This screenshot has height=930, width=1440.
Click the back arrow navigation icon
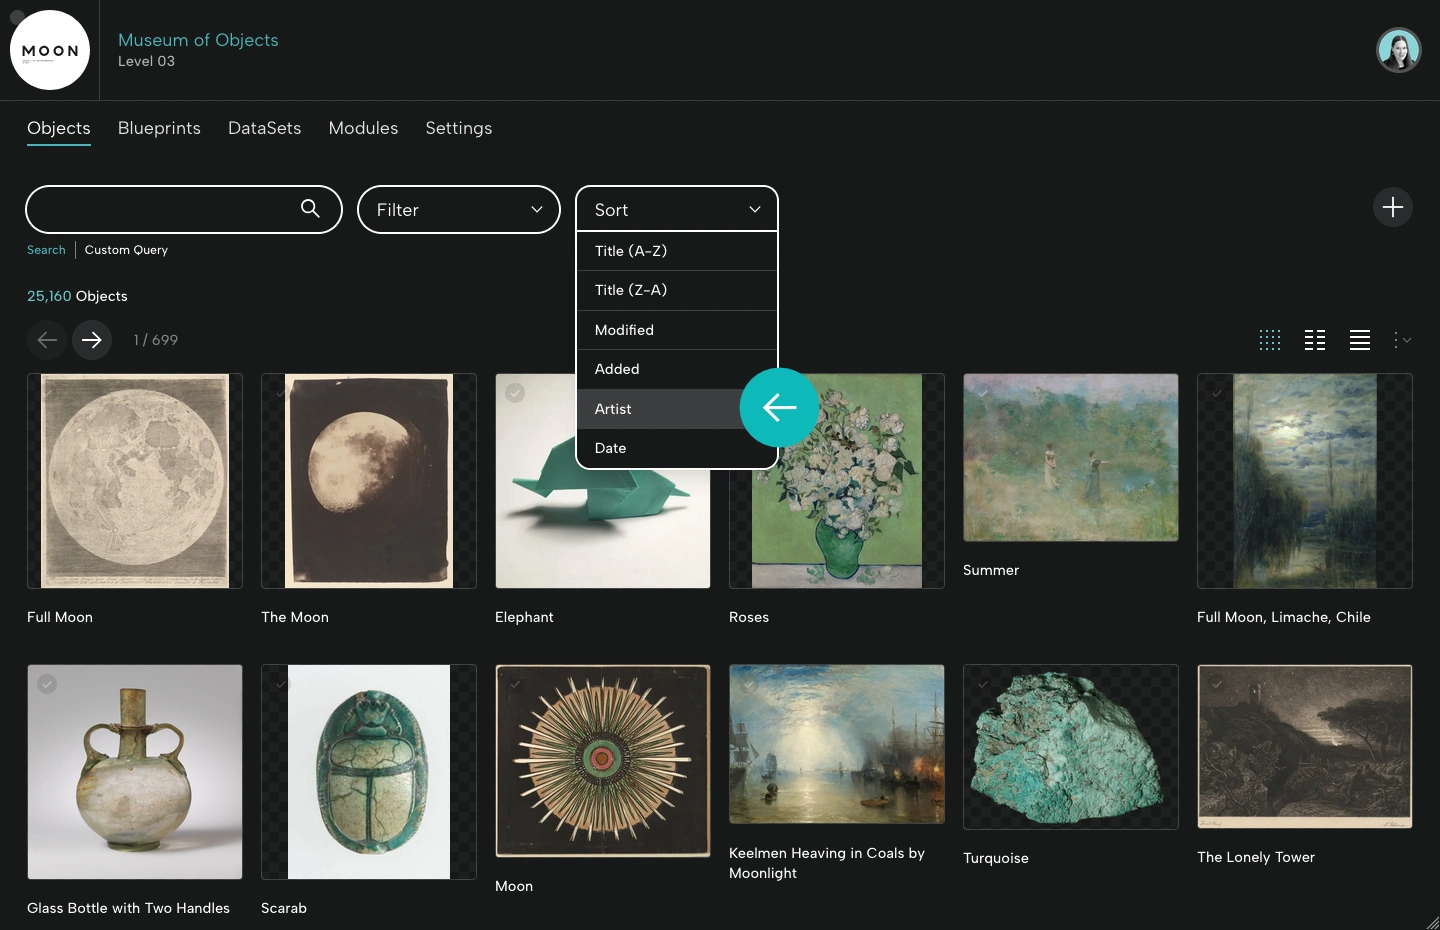pos(46,340)
